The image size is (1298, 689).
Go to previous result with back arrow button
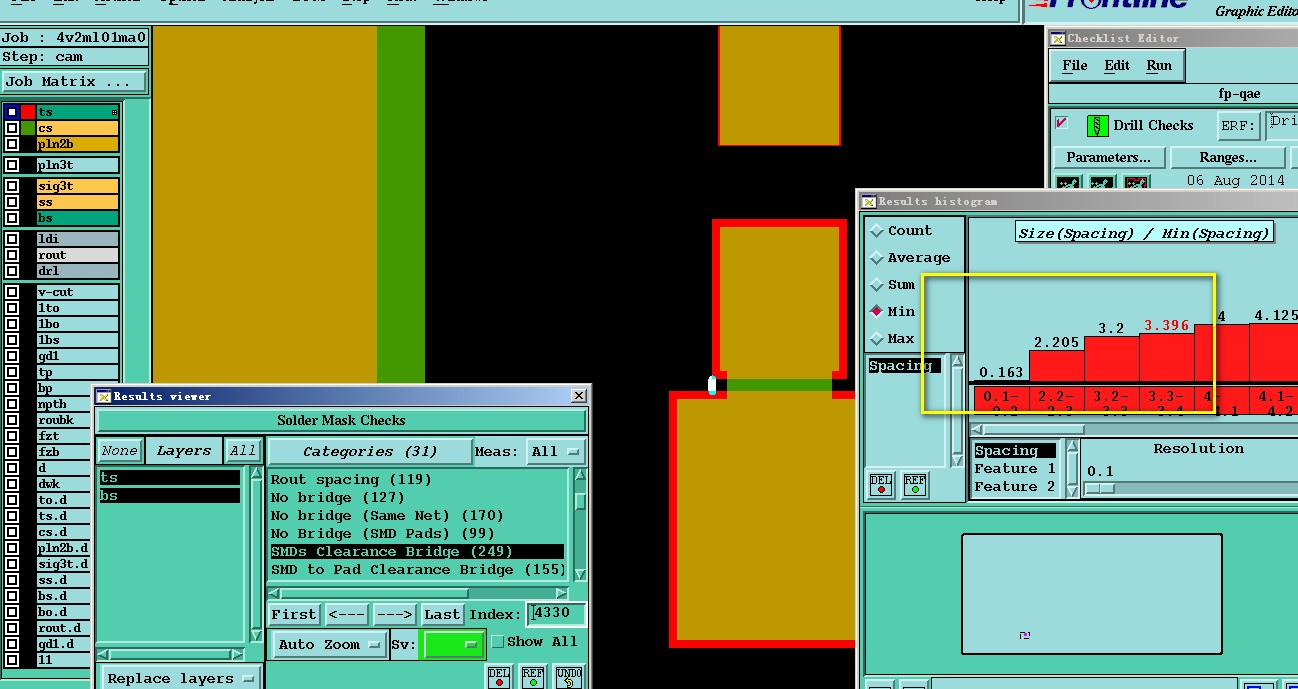point(346,615)
